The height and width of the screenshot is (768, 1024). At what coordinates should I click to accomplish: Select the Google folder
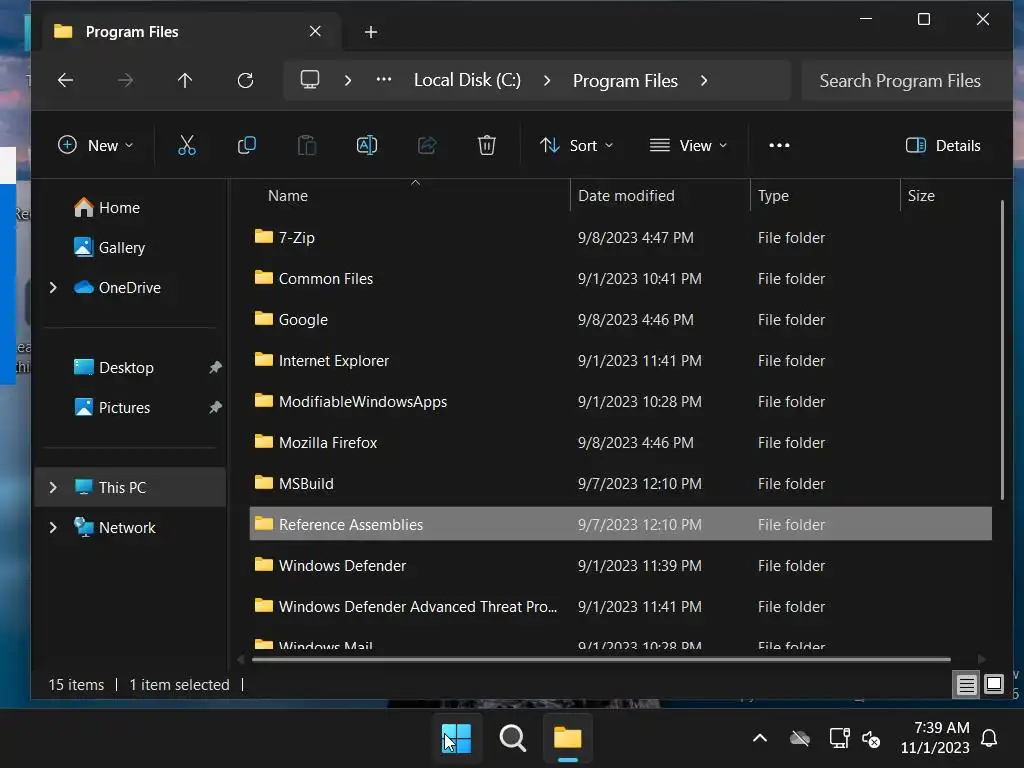pos(620,319)
